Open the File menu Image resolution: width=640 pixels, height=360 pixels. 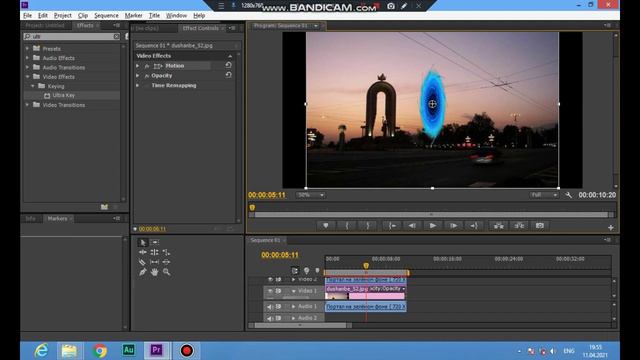coord(27,16)
